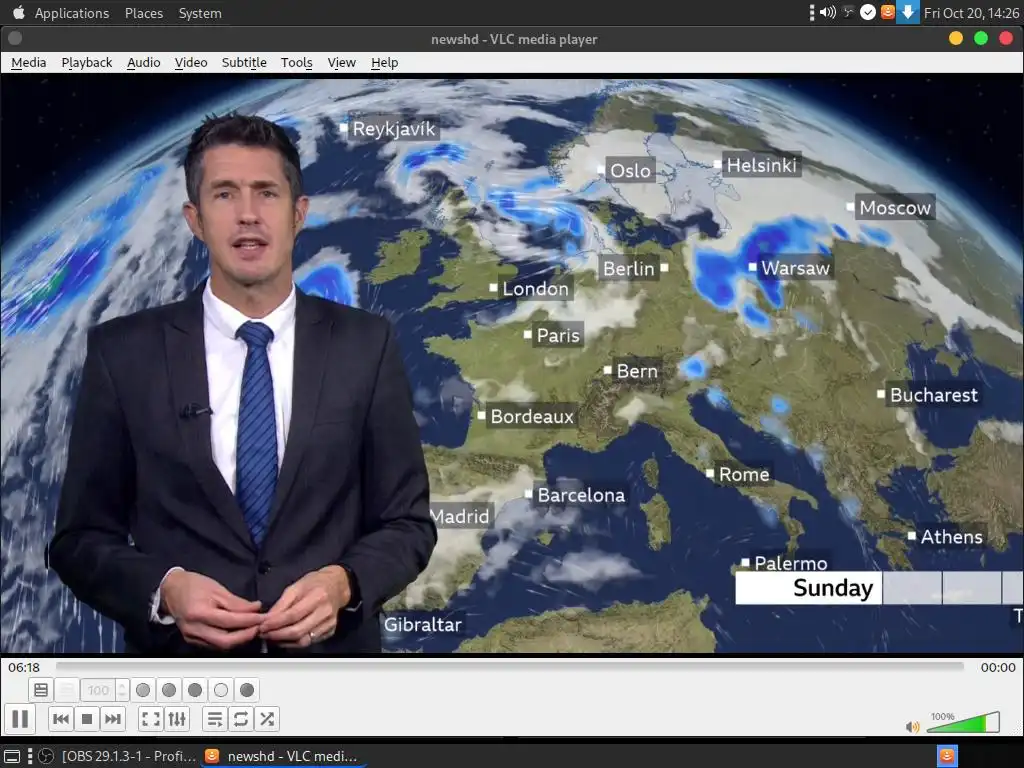Screen dimensions: 1024x768
Task: Pause the video playback
Action: tap(20, 719)
